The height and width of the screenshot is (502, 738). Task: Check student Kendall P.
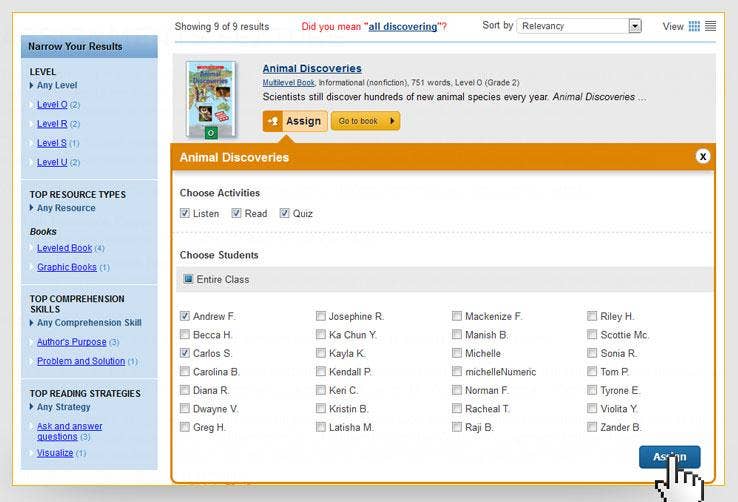[321, 372]
